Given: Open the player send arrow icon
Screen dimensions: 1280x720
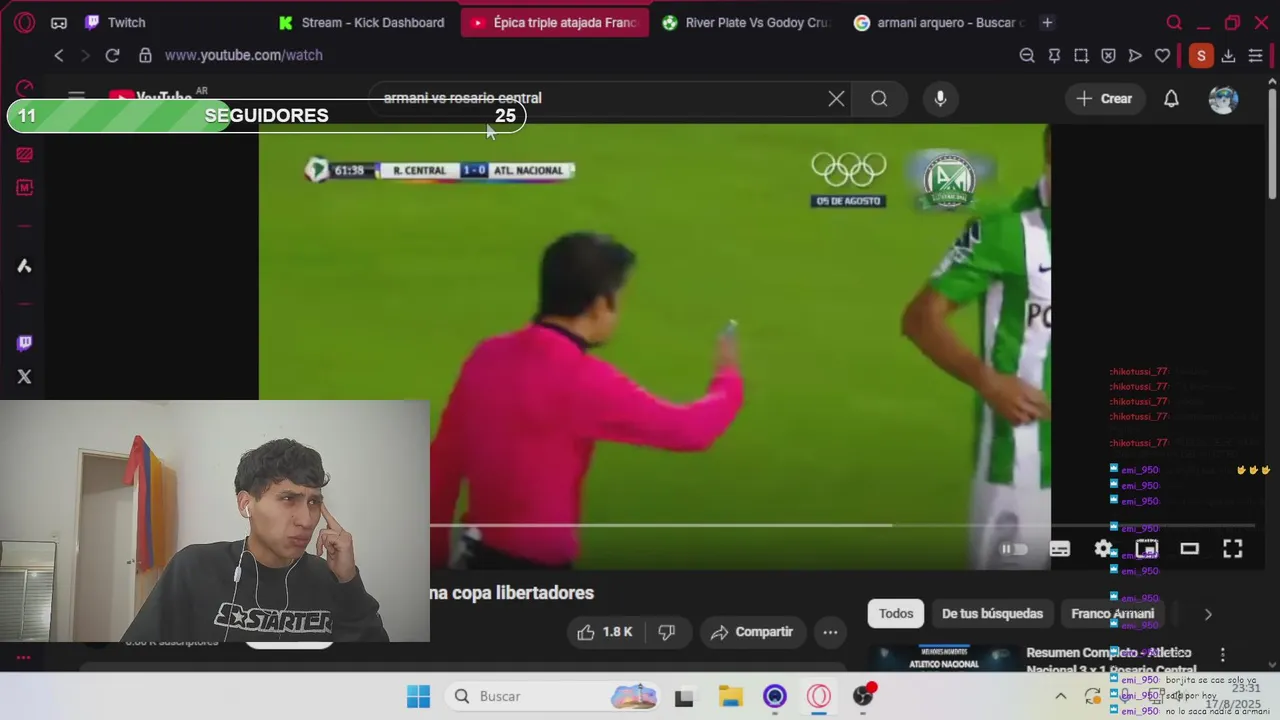Looking at the screenshot, I should pyautogui.click(x=1135, y=55).
